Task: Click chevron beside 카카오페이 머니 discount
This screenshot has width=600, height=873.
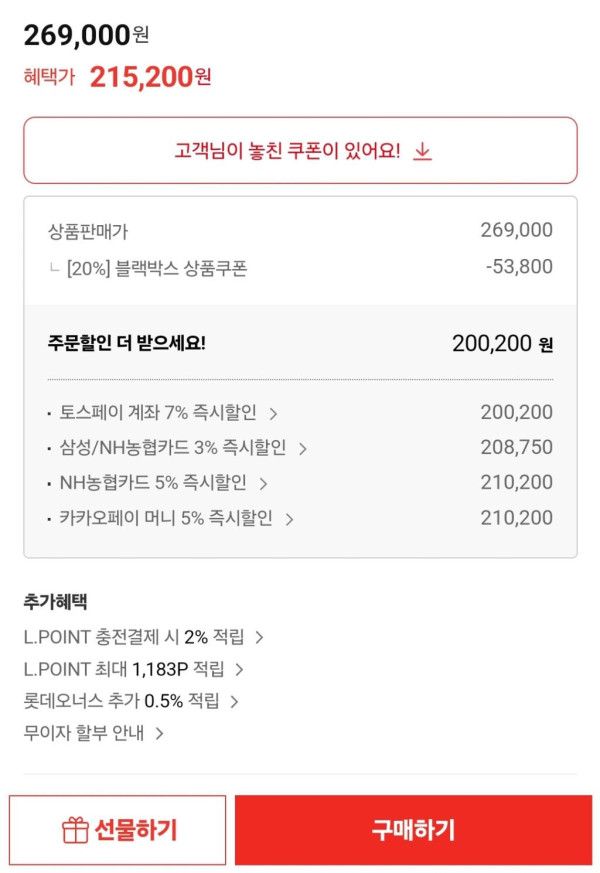Action: pos(289,519)
